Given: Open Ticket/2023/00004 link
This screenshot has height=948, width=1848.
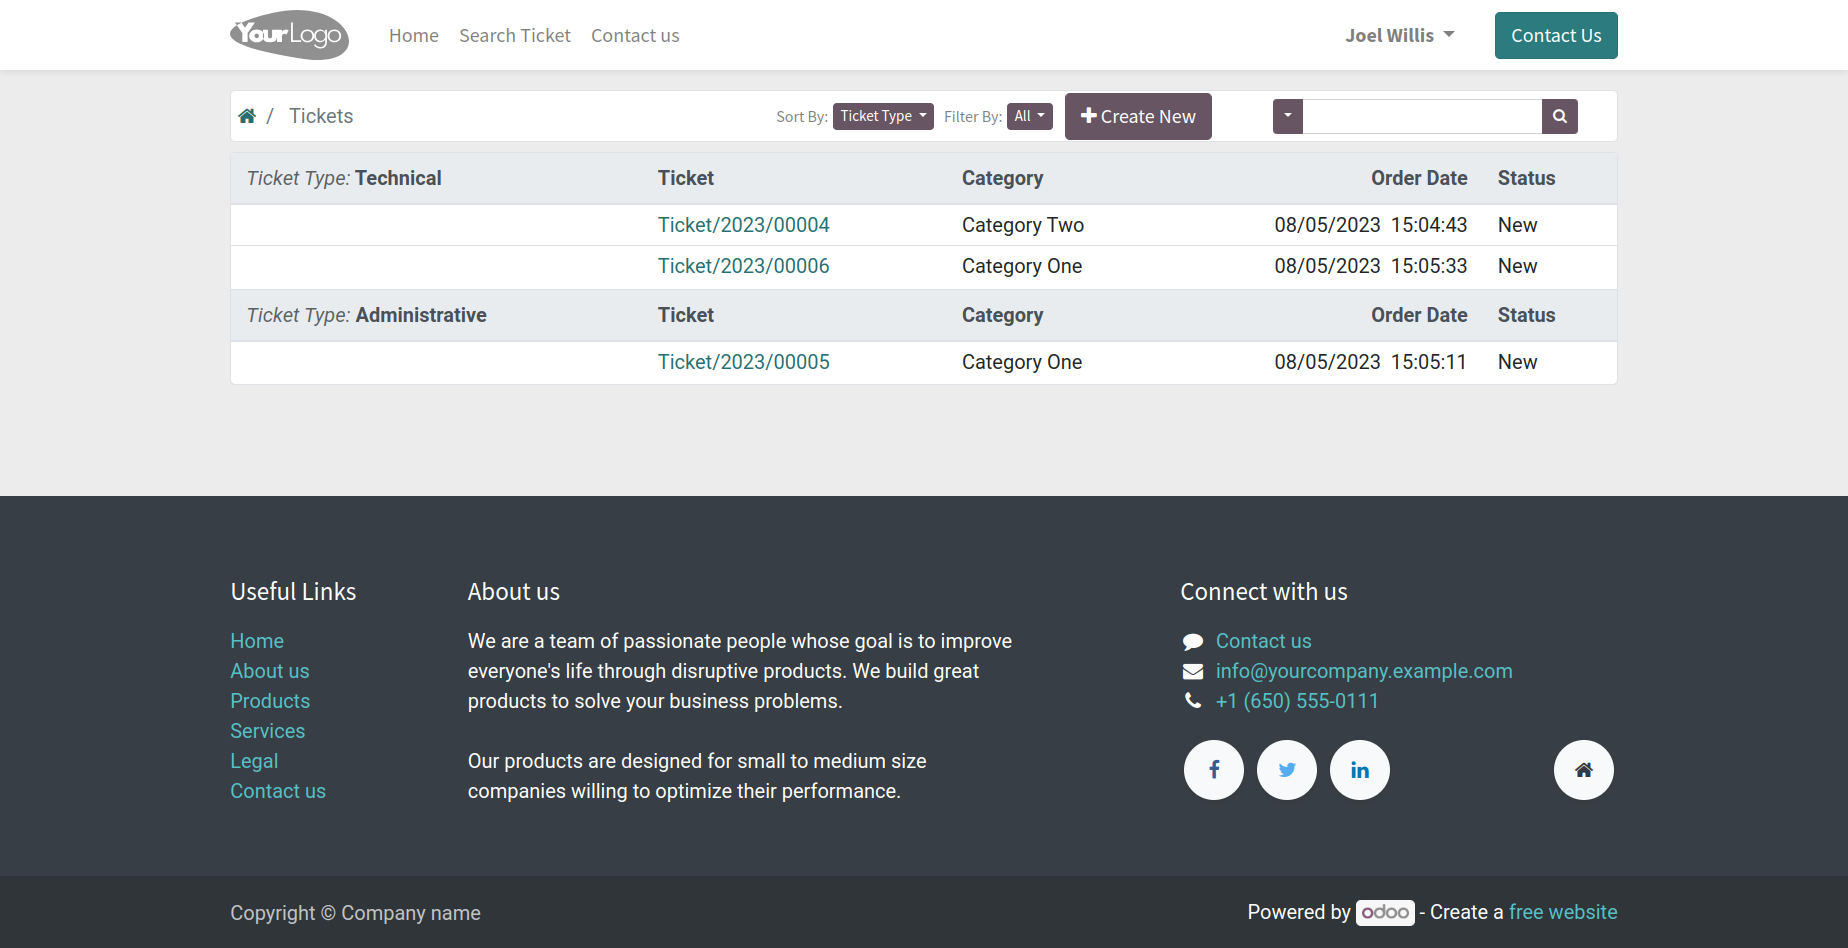Looking at the screenshot, I should click(x=744, y=225).
